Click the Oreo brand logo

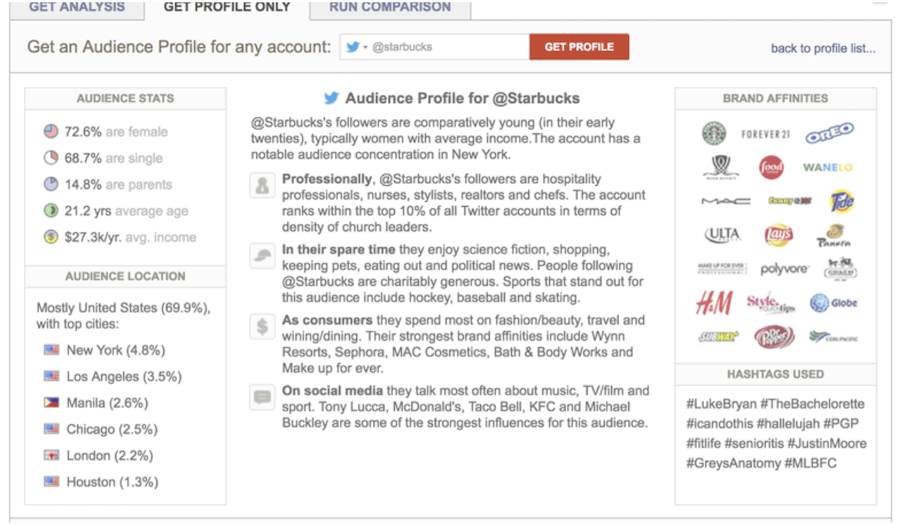829,134
